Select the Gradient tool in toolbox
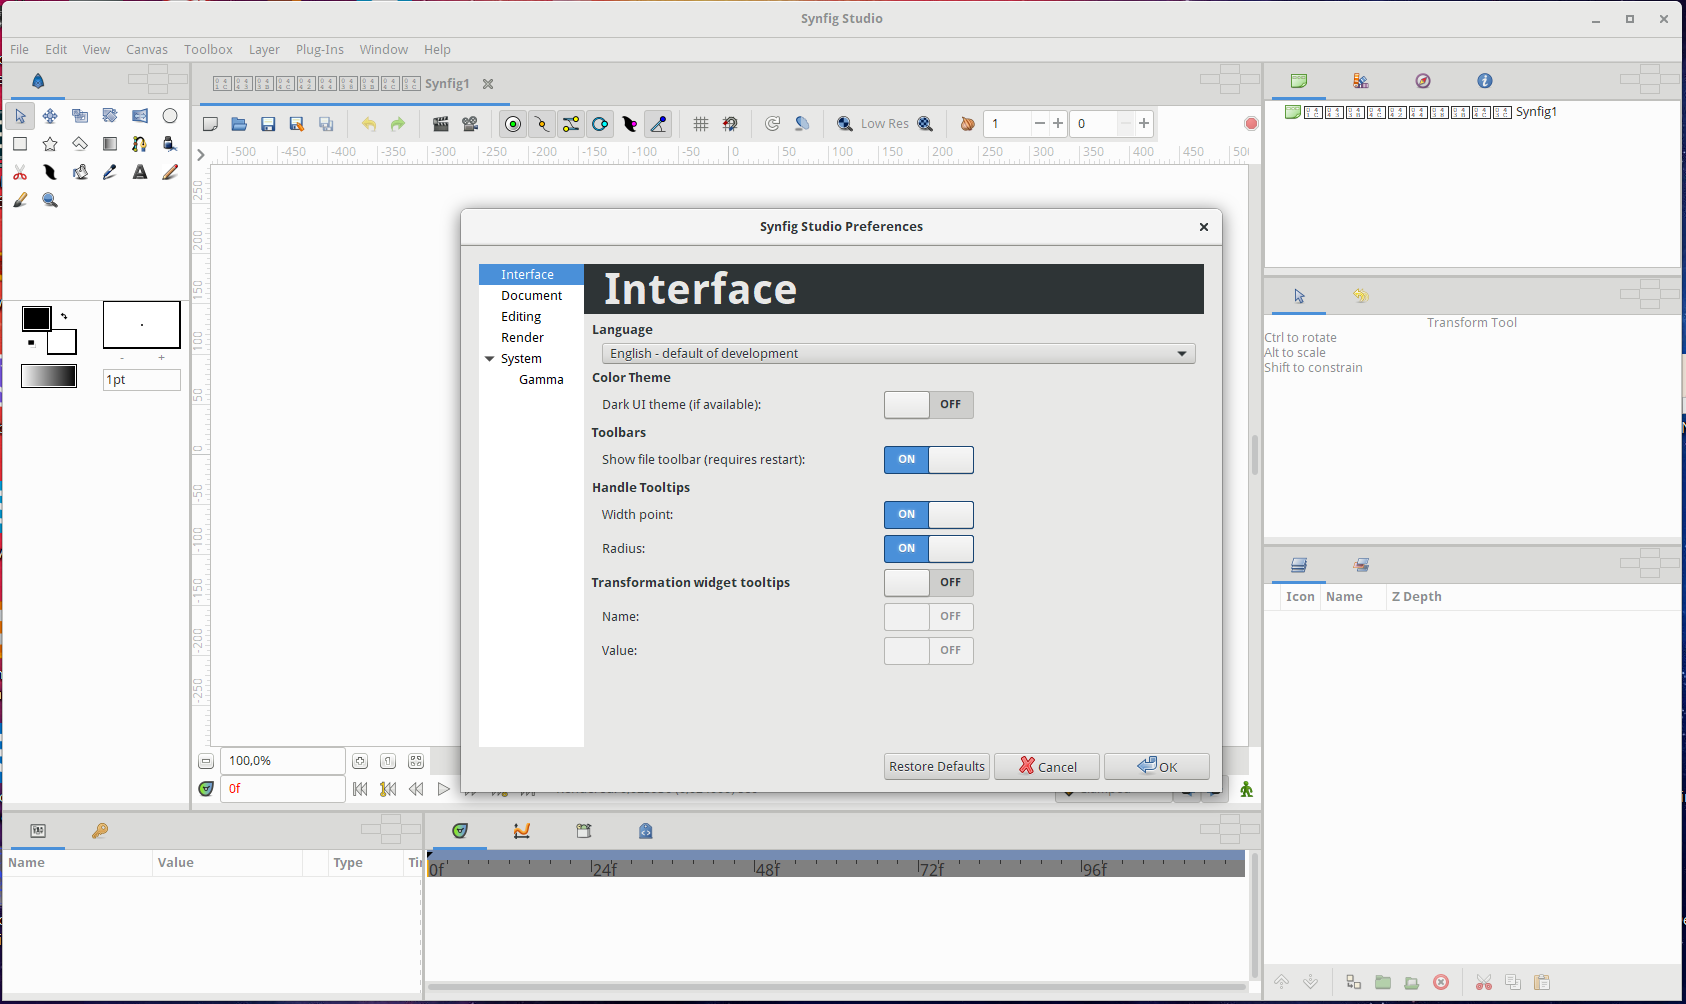This screenshot has width=1686, height=1004. (110, 144)
